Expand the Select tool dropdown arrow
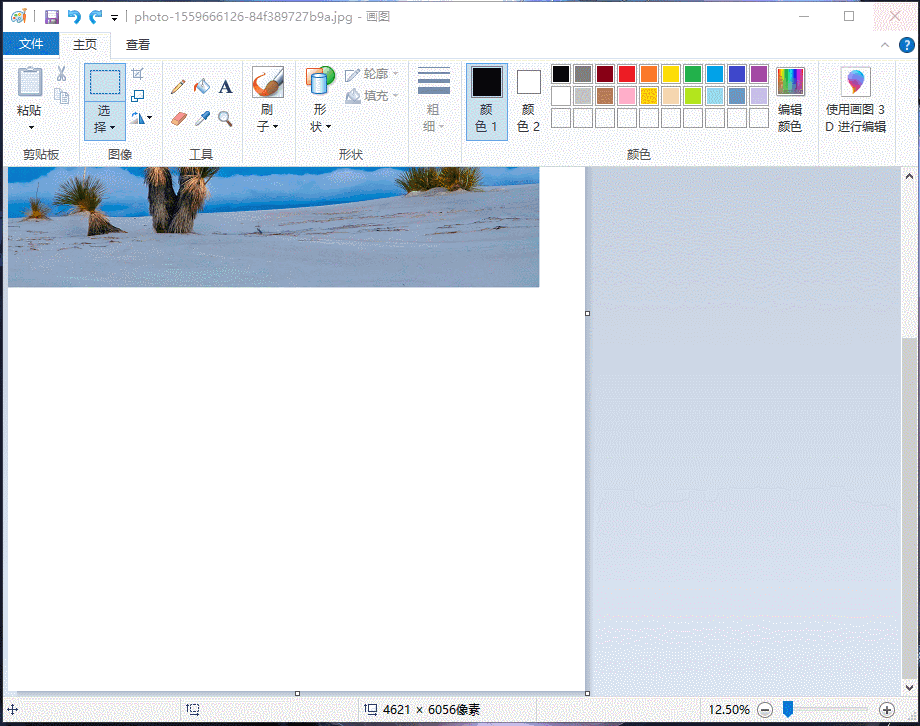Screen dimensions: 920x726 104,127
